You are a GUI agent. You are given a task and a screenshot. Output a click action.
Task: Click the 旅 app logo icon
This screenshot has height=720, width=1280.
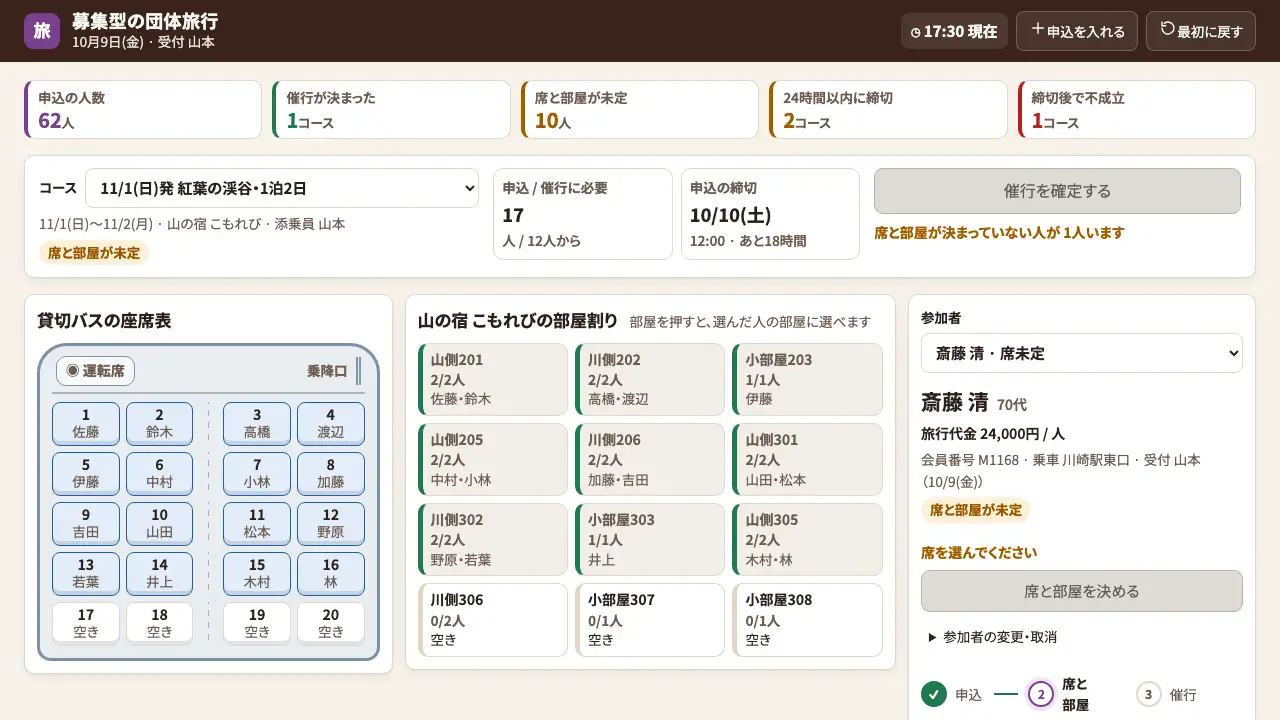(x=42, y=31)
